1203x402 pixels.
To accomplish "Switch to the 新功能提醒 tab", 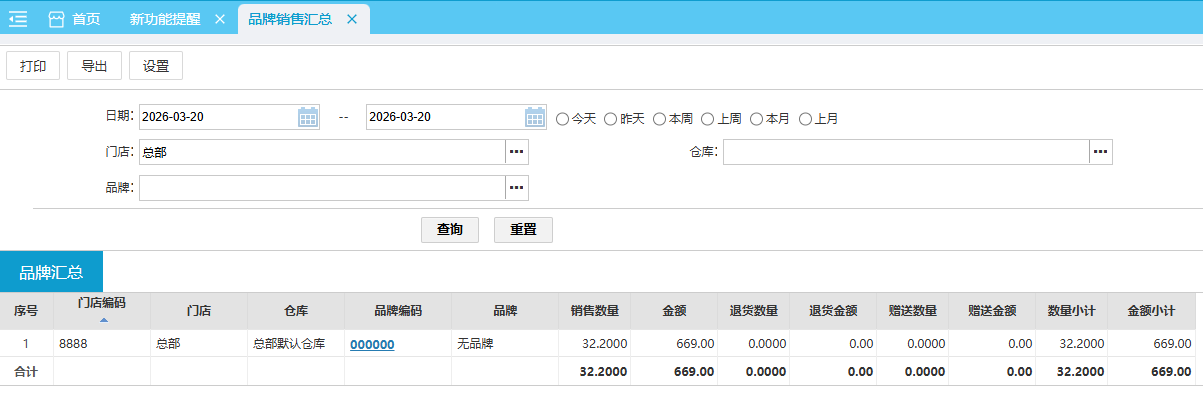I will click(x=162, y=19).
